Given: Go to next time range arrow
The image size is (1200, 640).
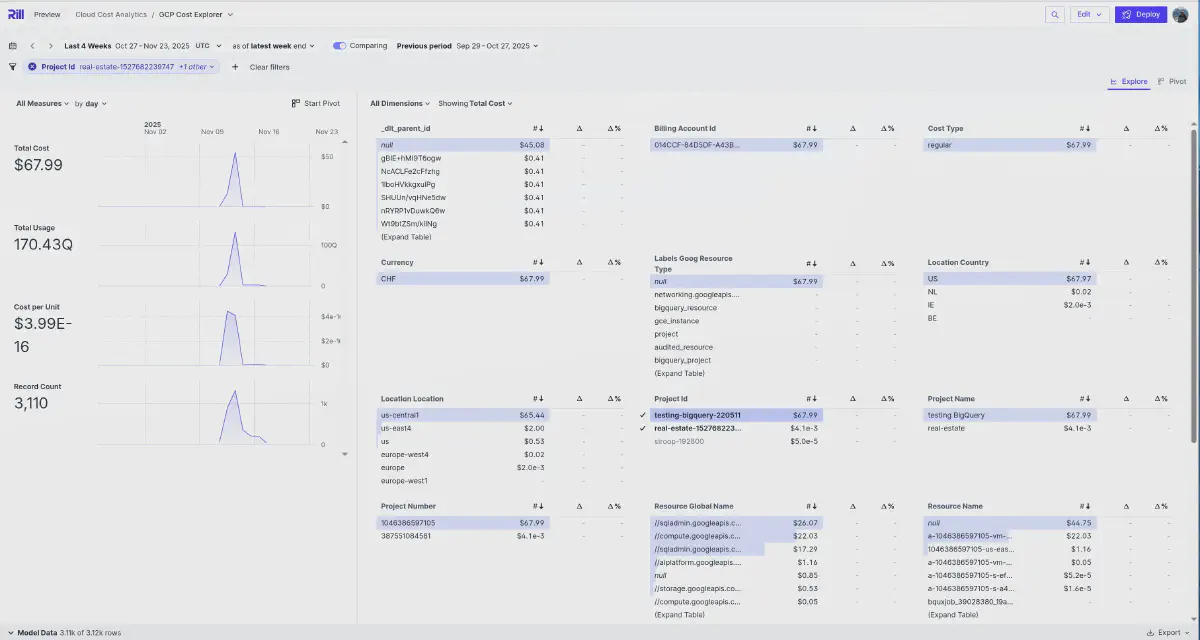Looking at the screenshot, I should coord(51,46).
